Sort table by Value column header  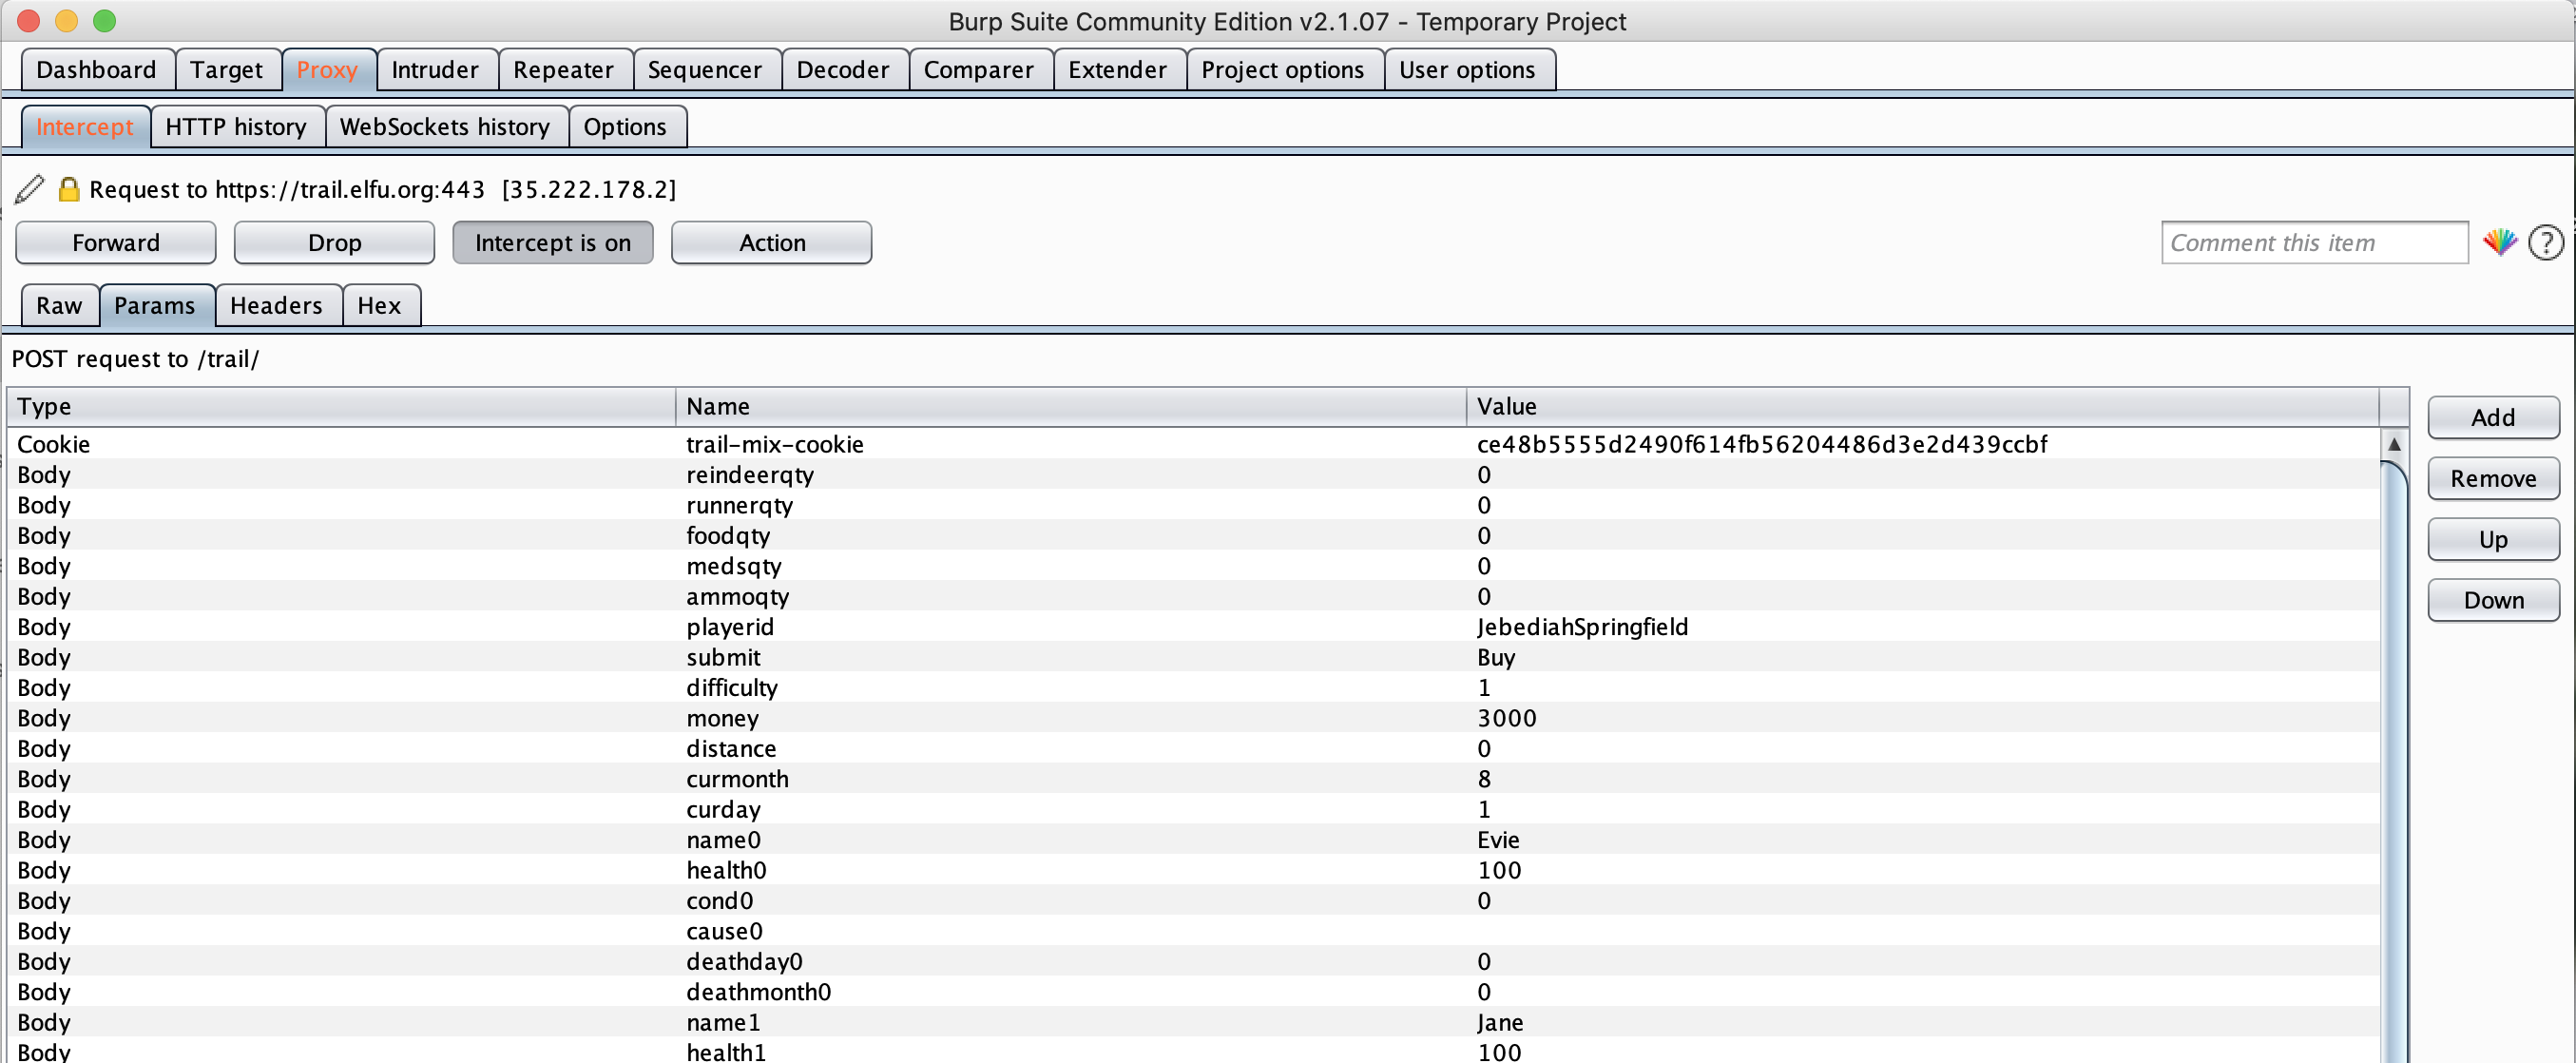pos(1922,407)
